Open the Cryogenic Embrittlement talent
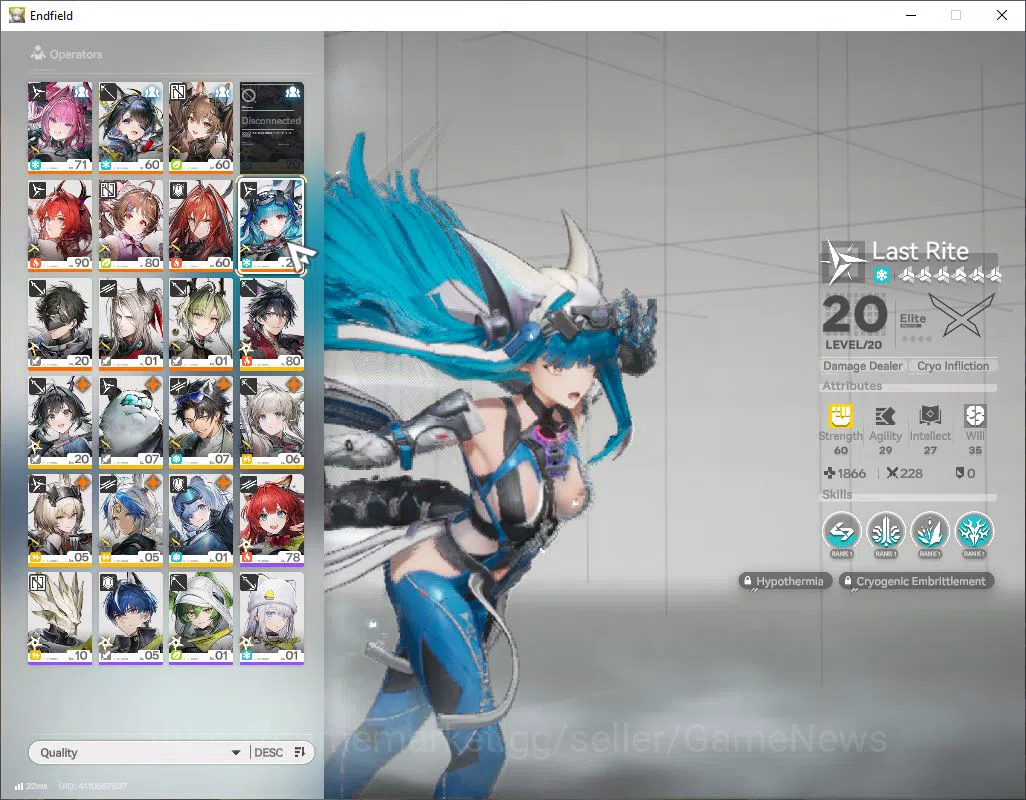 pyautogui.click(x=916, y=581)
